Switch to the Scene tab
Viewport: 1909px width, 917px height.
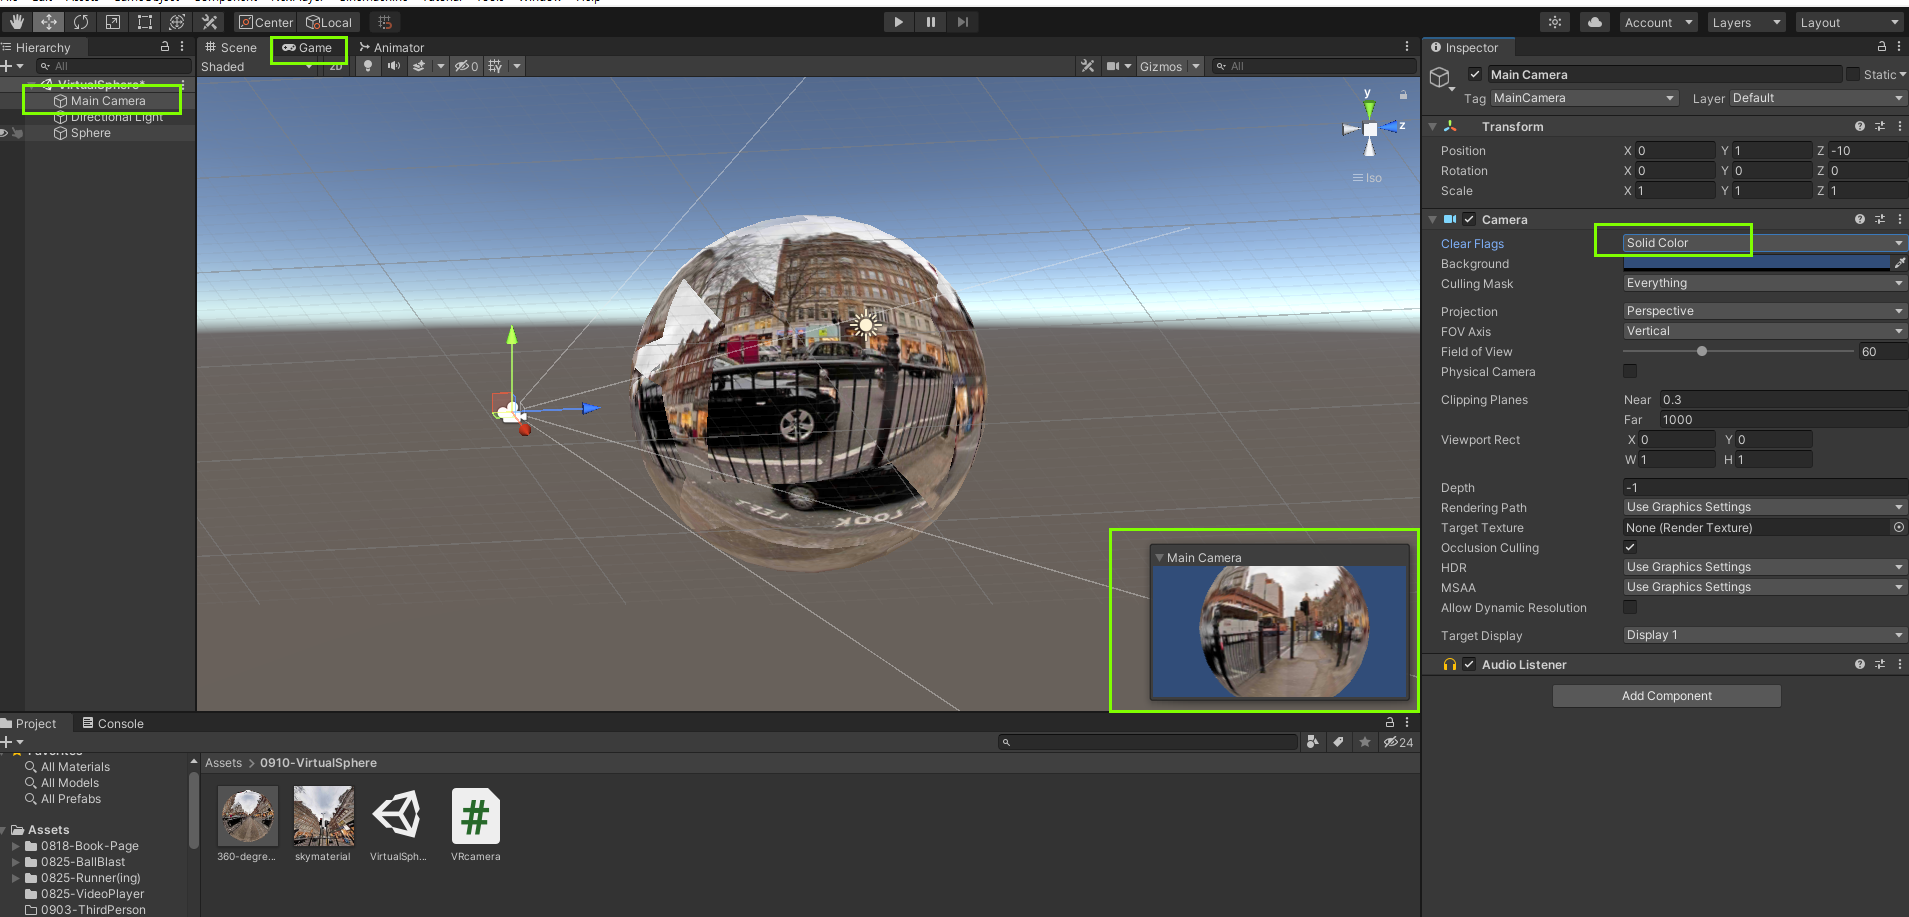(231, 47)
